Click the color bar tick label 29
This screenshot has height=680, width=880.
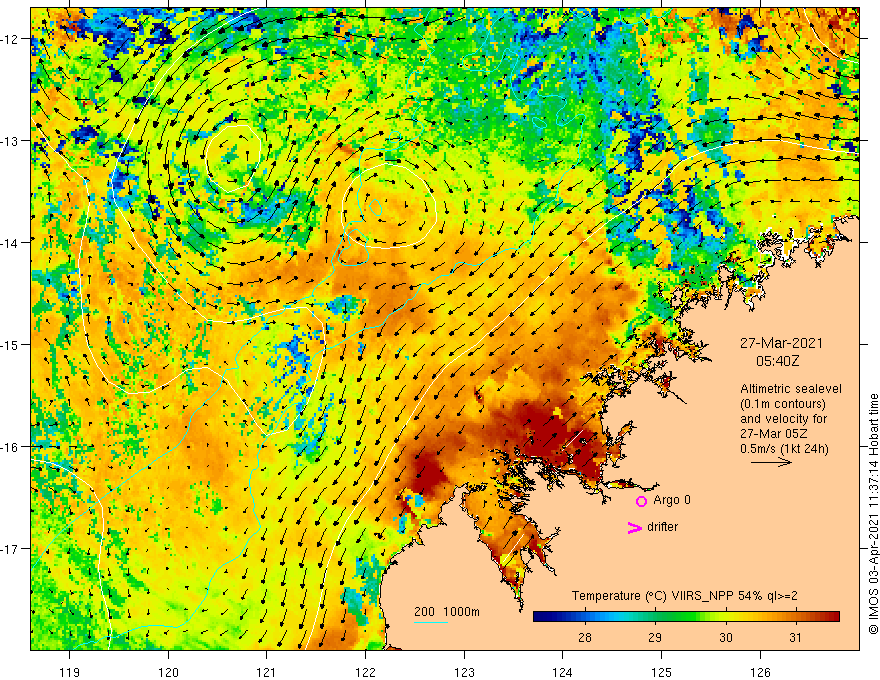click(x=655, y=637)
